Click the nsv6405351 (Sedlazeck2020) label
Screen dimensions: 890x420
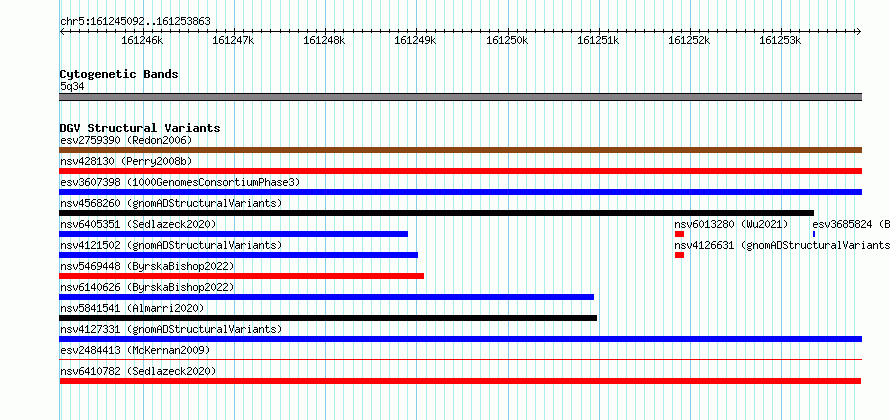pos(138,224)
